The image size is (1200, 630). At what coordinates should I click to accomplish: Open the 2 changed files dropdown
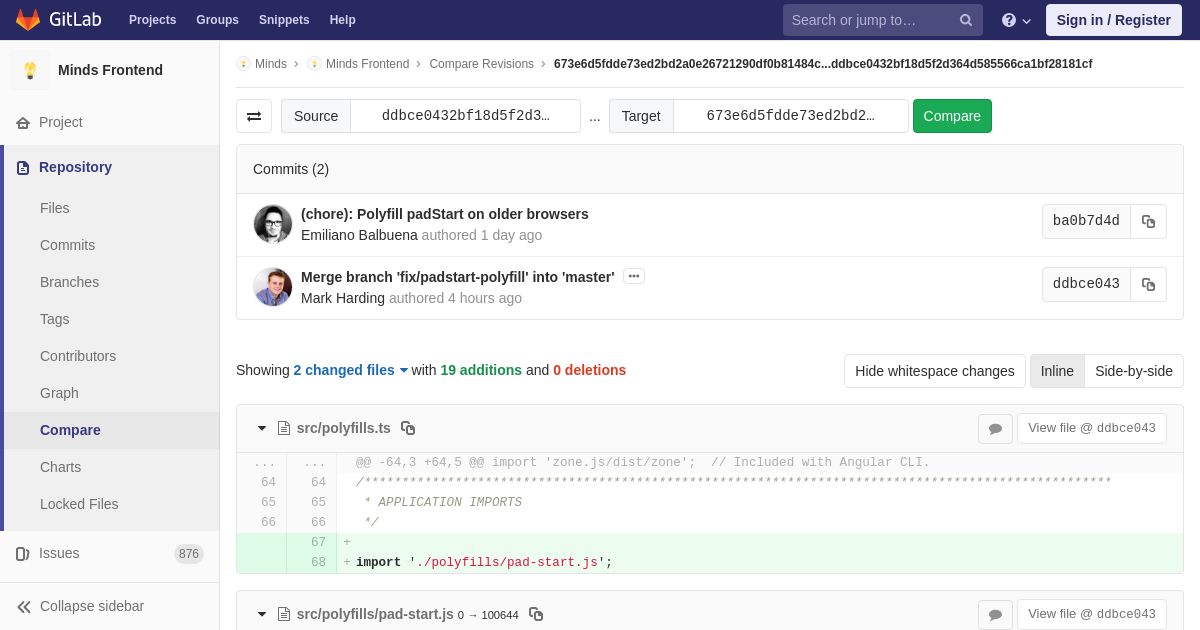tap(350, 370)
